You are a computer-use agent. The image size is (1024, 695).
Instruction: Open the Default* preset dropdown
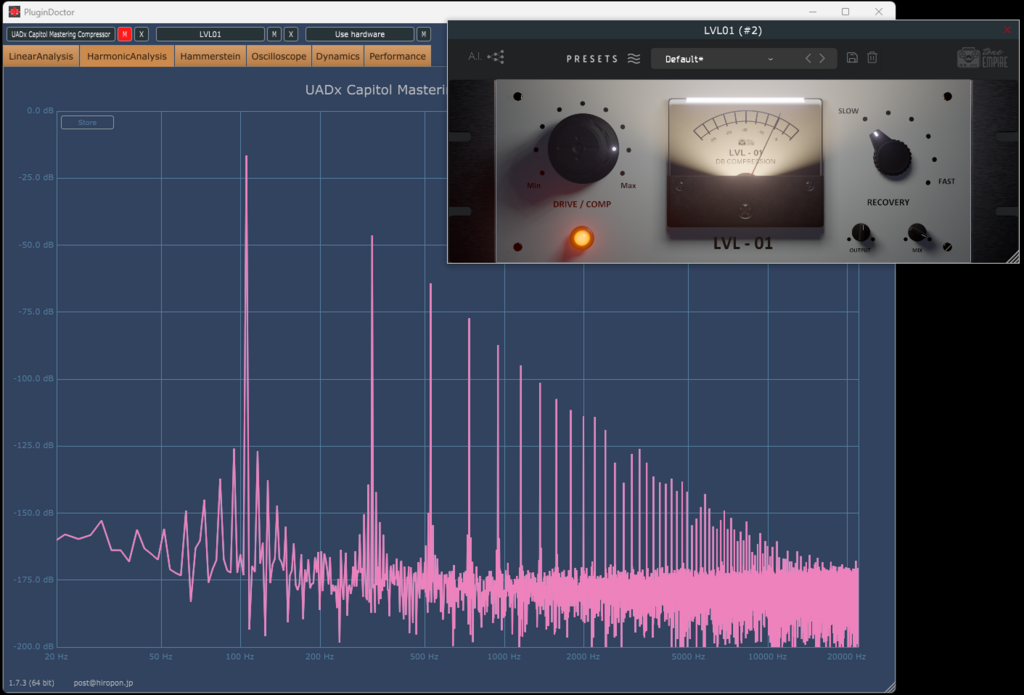[718, 59]
